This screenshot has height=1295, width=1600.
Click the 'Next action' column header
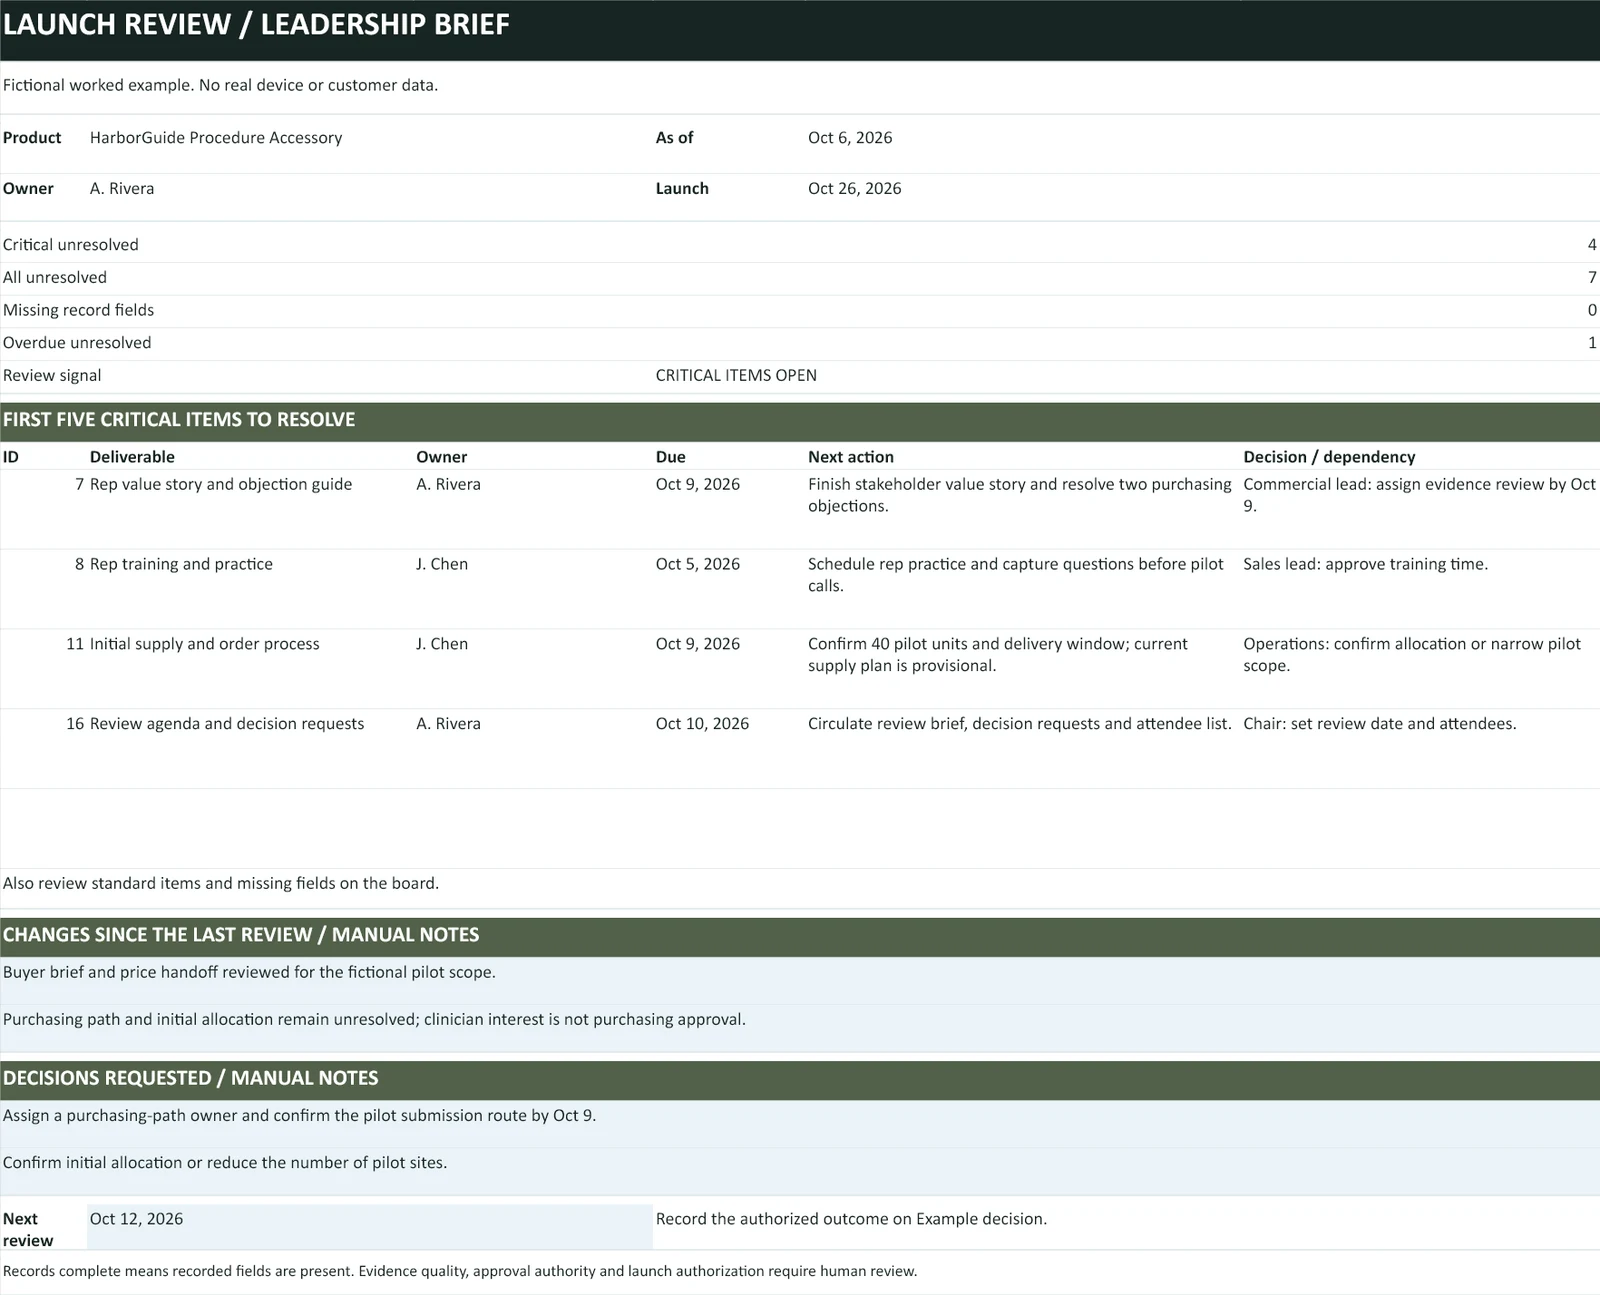pos(851,457)
